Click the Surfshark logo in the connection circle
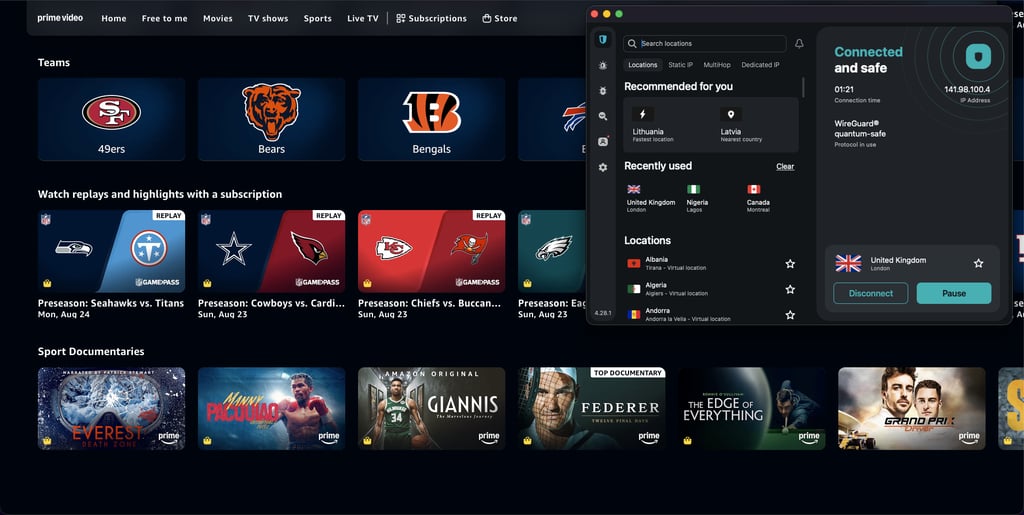This screenshot has height=515, width=1024. (978, 56)
